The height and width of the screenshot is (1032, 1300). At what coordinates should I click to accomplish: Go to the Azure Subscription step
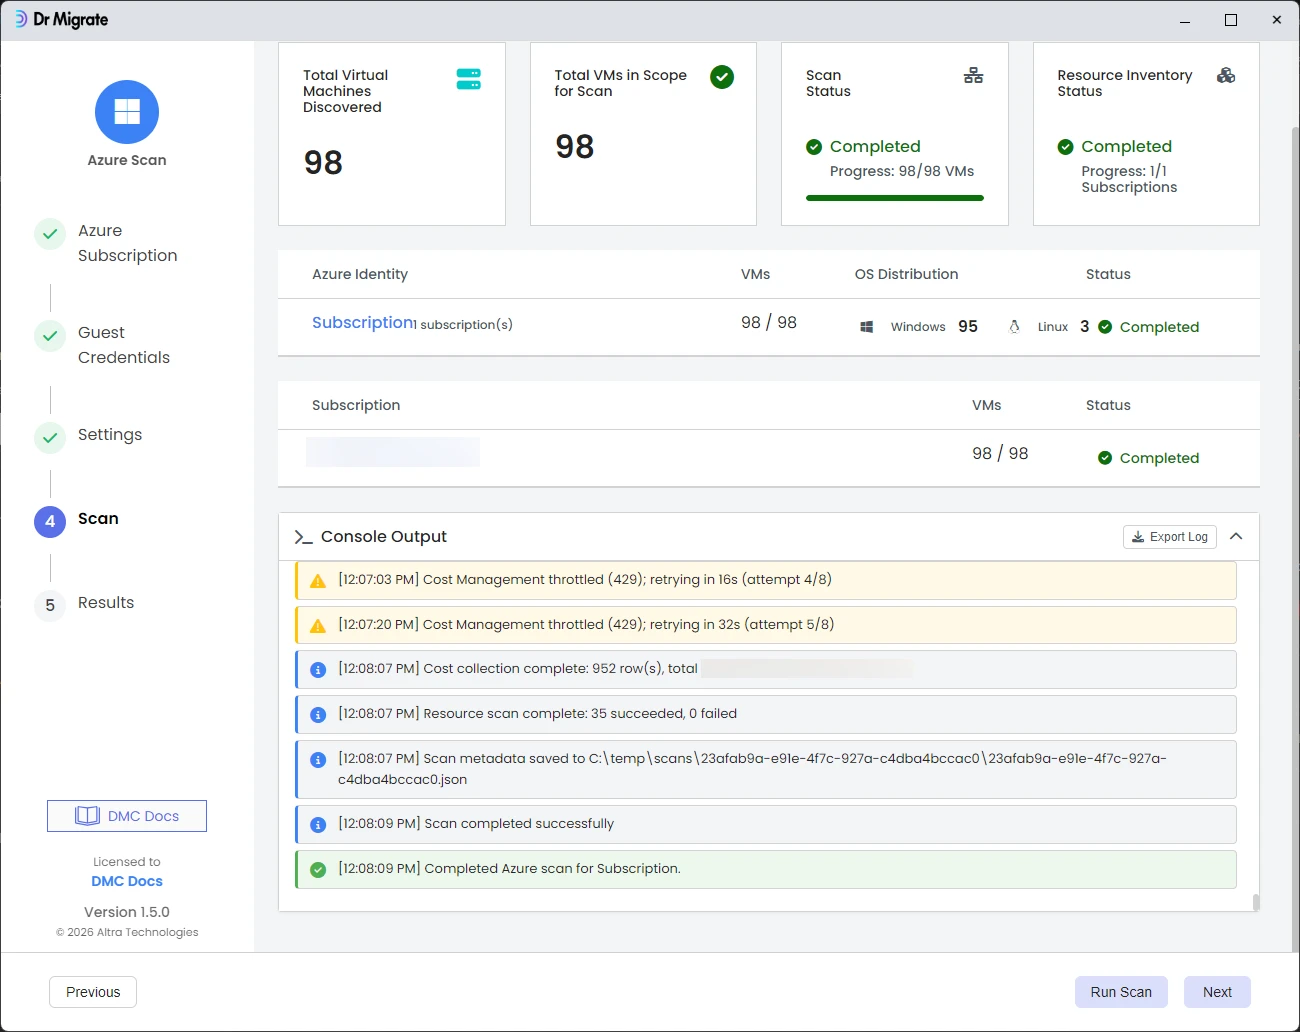click(128, 243)
